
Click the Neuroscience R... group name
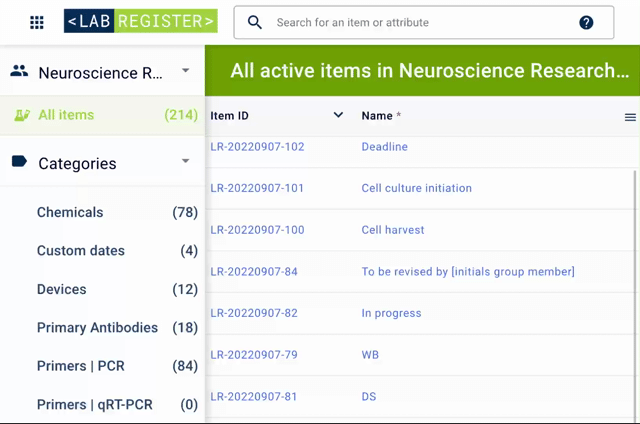tap(100, 73)
